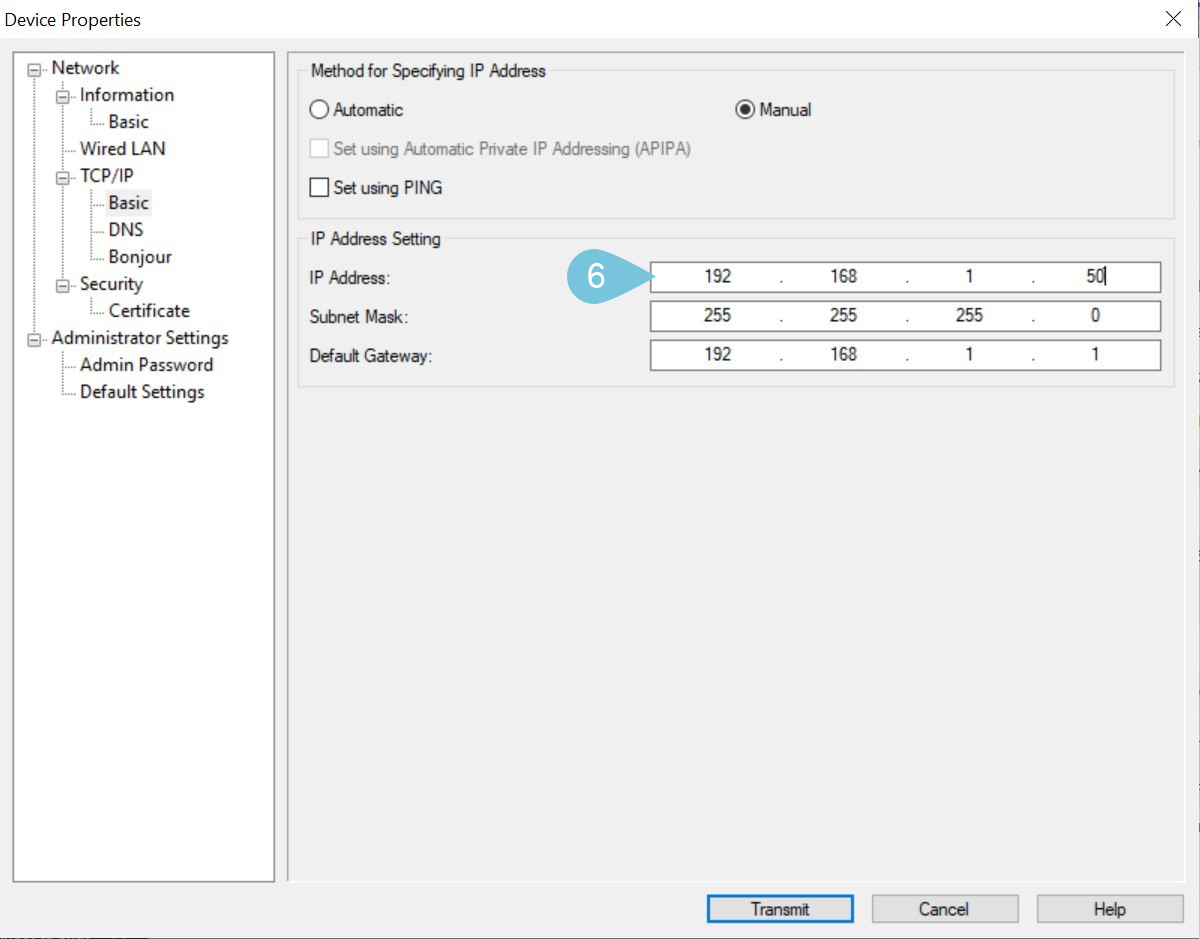This screenshot has height=939, width=1200.
Task: Open Default Settings in the tree
Action: click(142, 392)
